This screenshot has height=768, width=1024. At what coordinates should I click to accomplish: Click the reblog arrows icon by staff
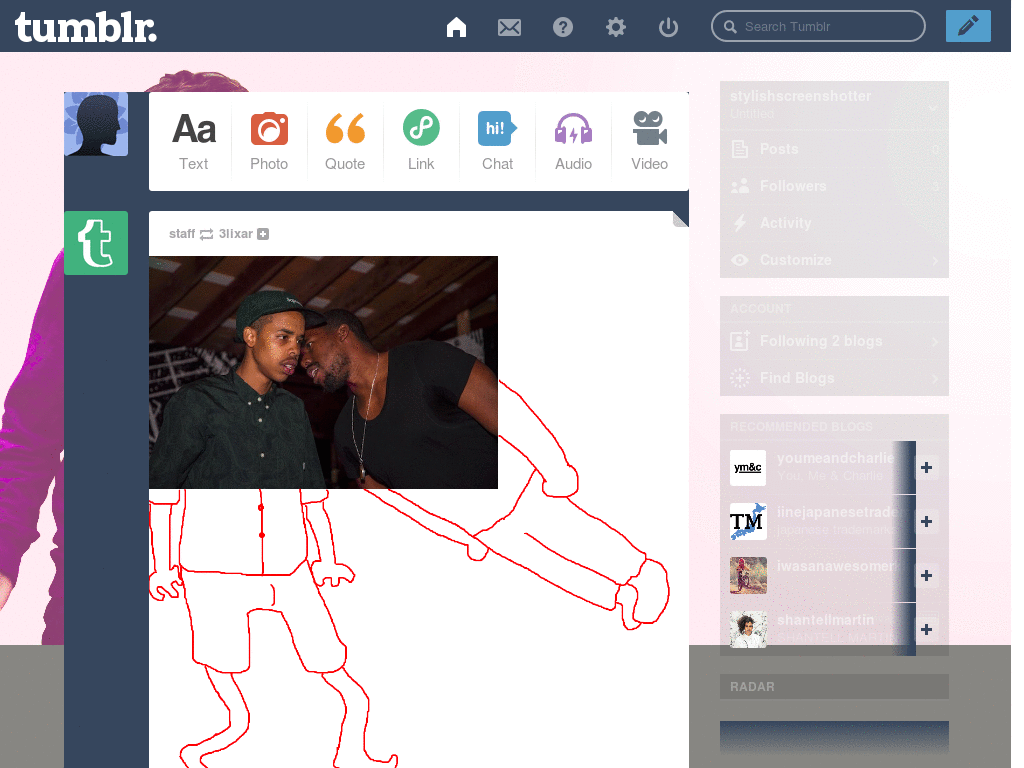[206, 234]
